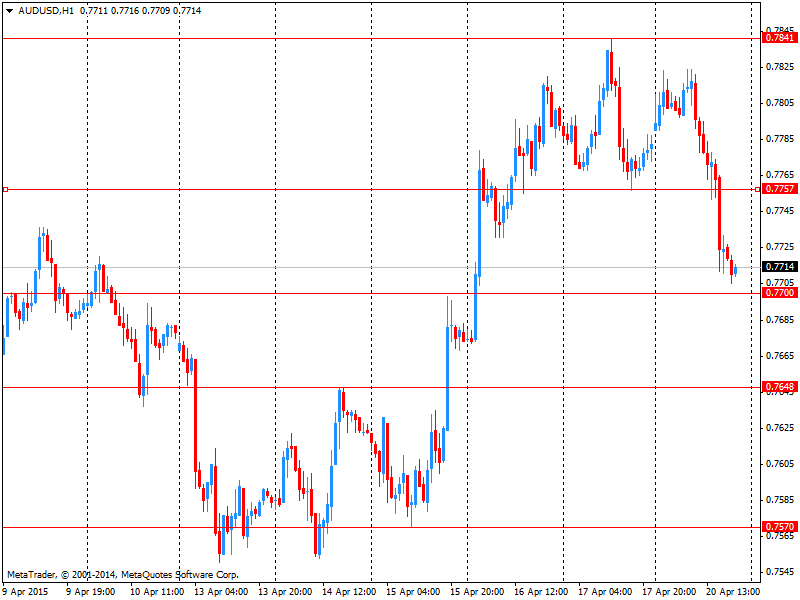Click the 9 Apr 19:00 time axis label
Viewport: 800px width, 600px height.
(x=90, y=592)
